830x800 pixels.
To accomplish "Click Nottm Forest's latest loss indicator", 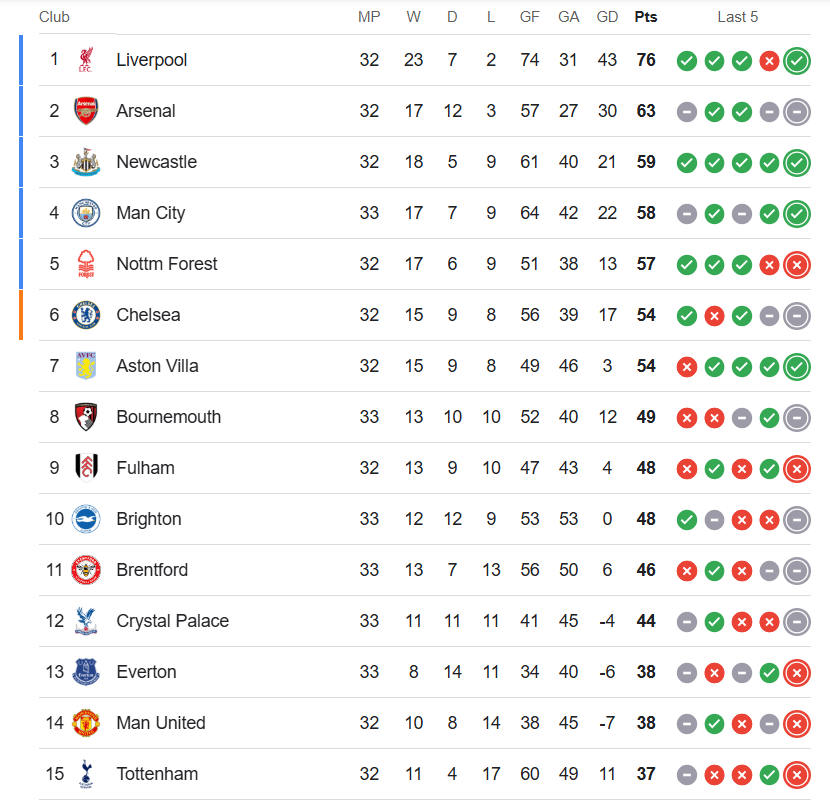I will point(797,265).
